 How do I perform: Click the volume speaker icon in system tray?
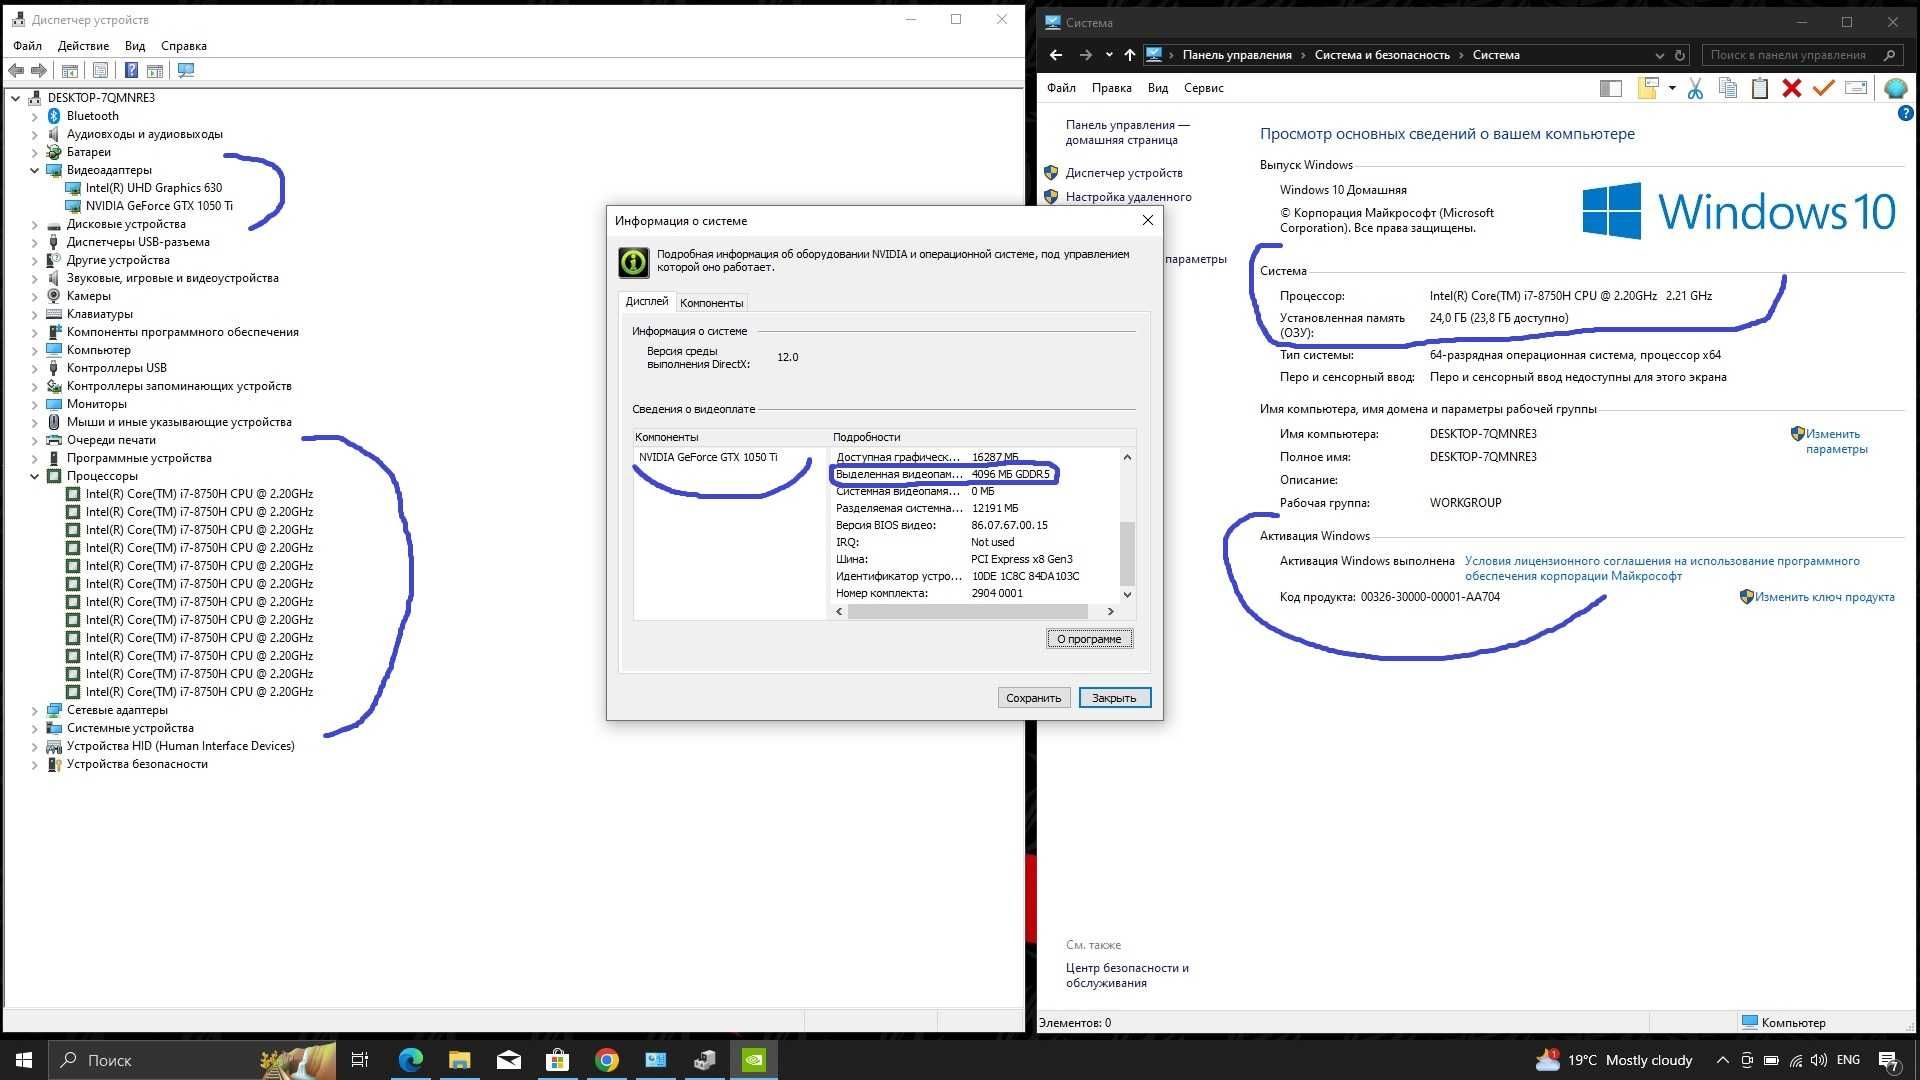coord(1818,1060)
